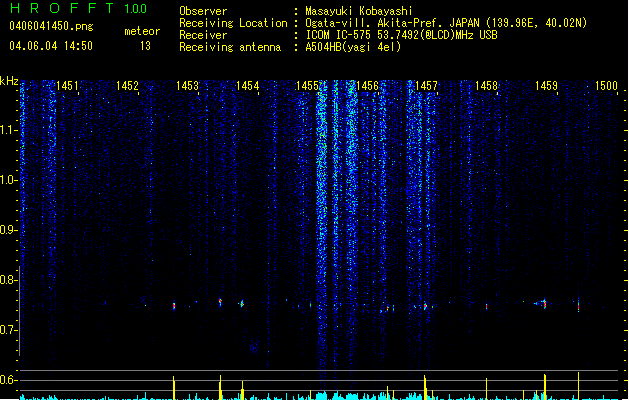629x400 pixels.
Task: Click the 1457 time axis label
Action: 426,85
